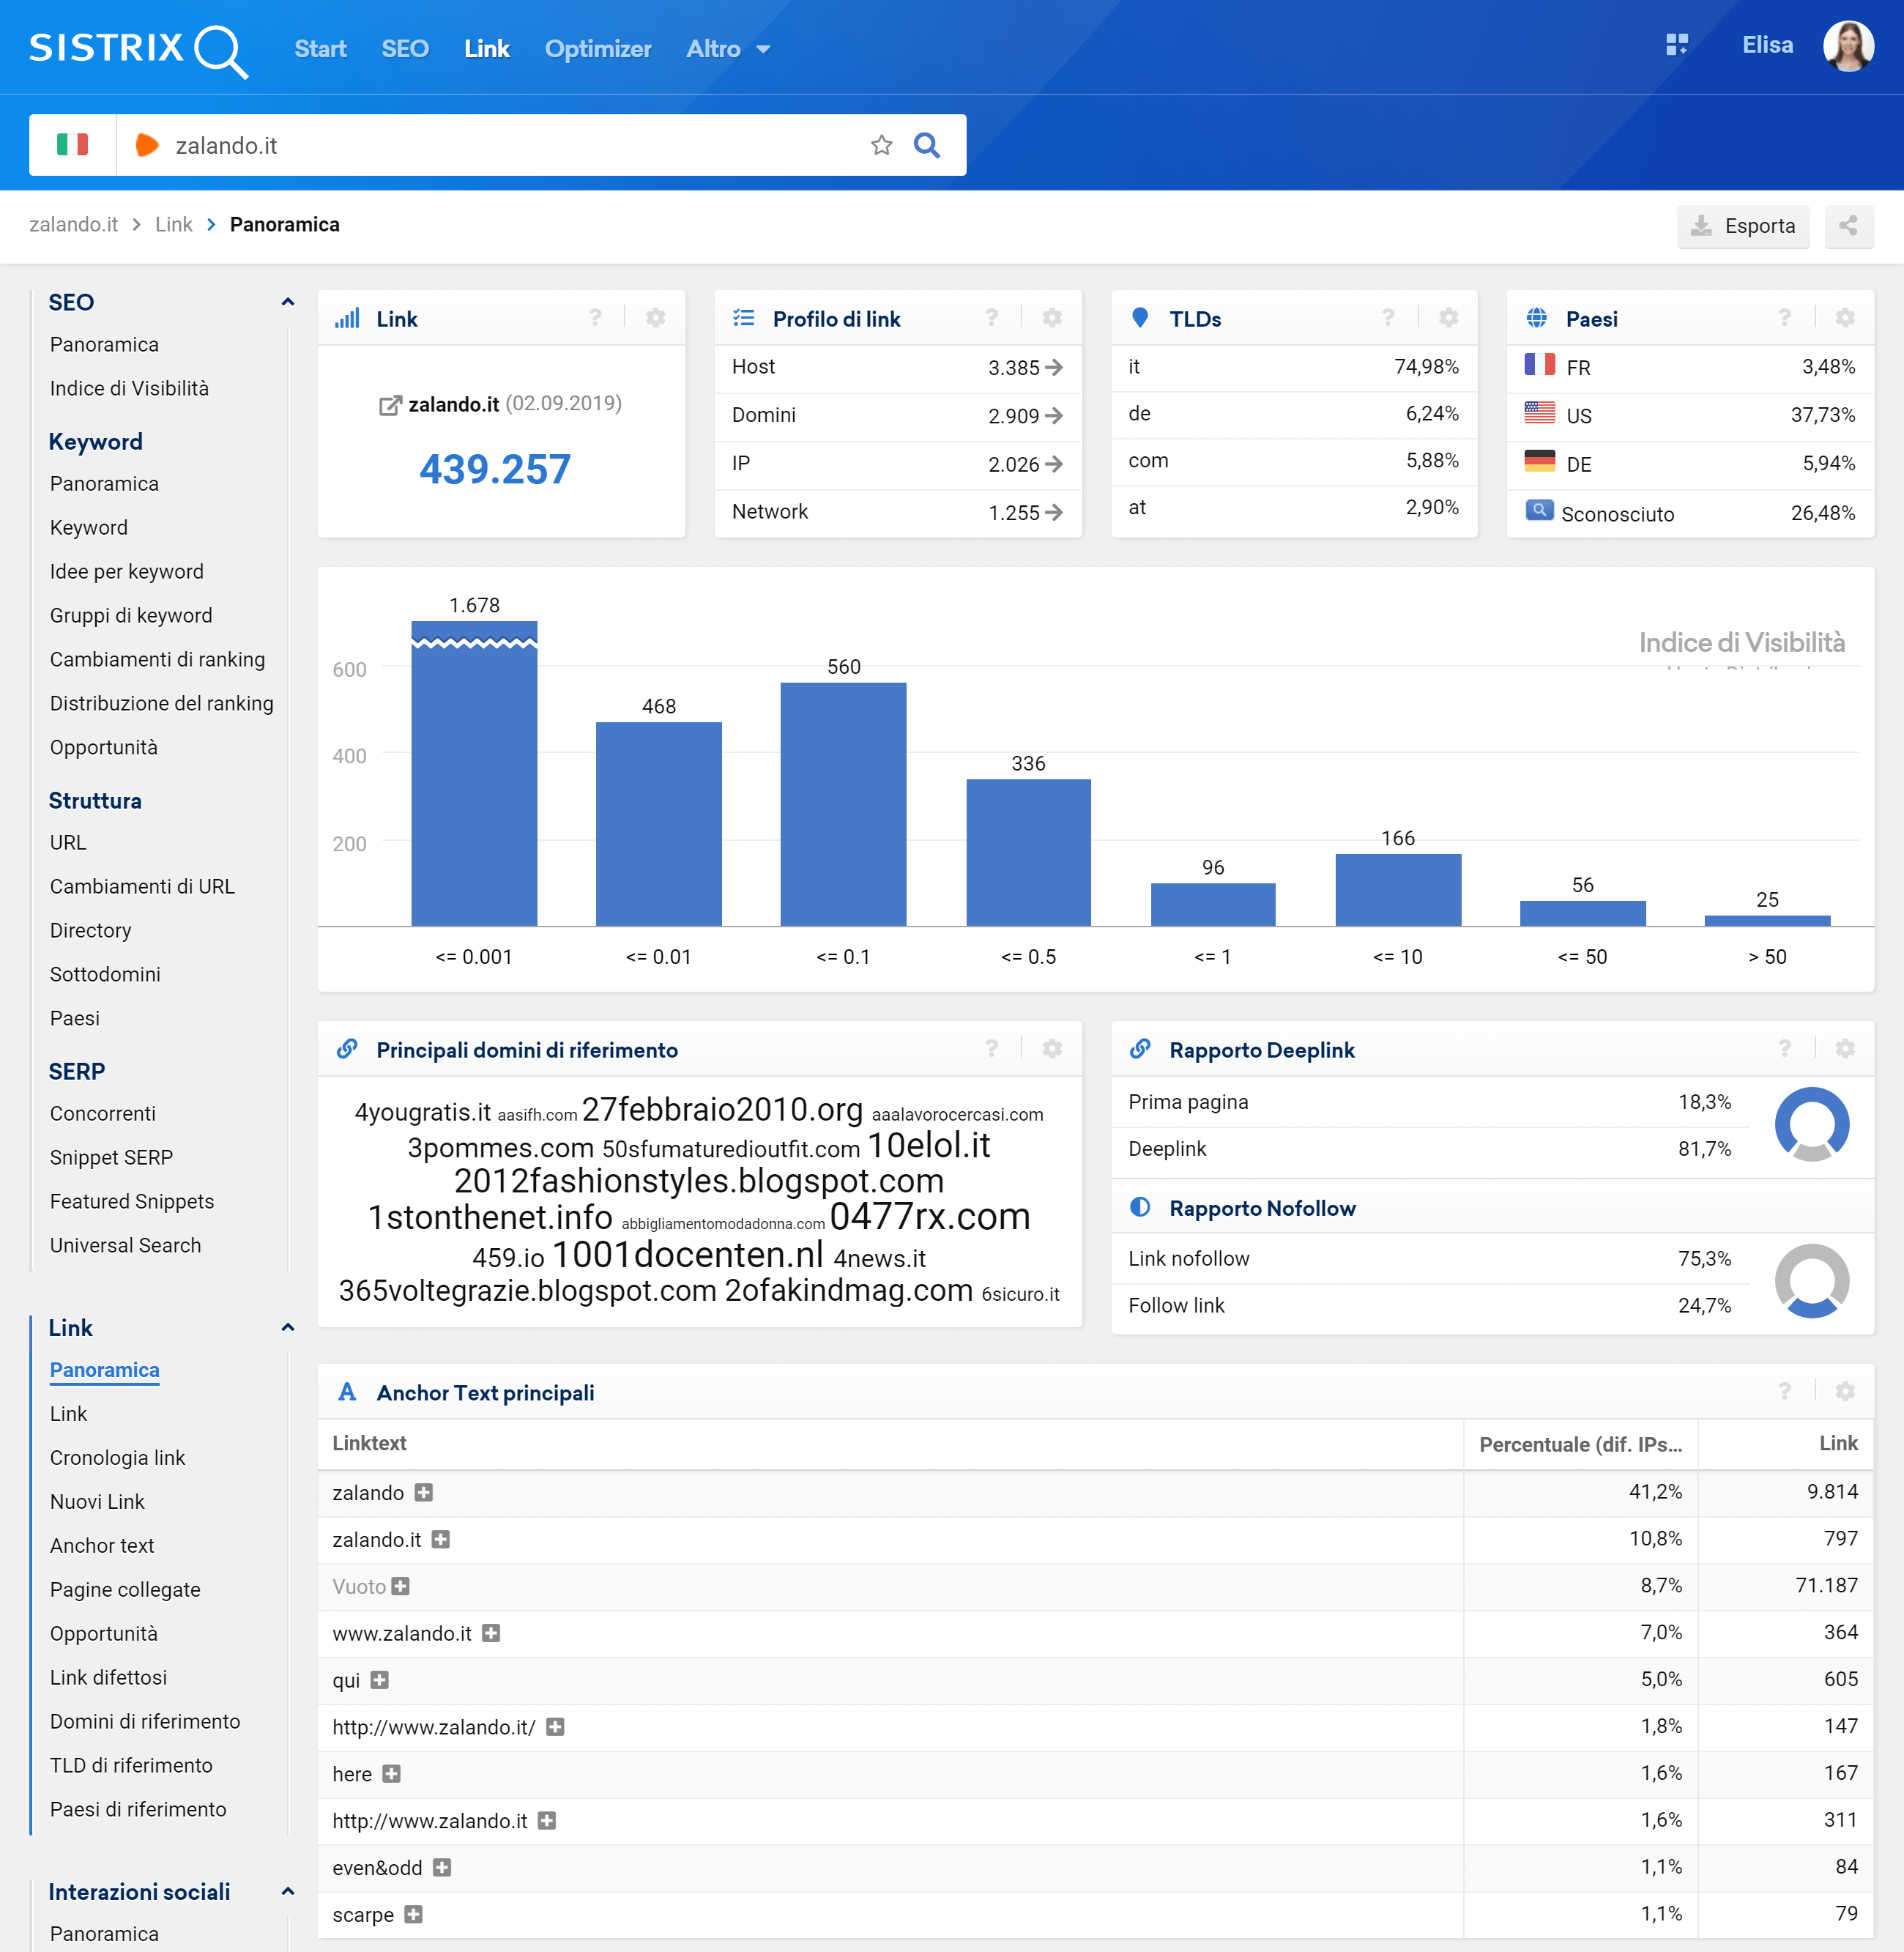Open Elisa's profile avatar
Image resolution: width=1904 pixels, height=1952 pixels.
[x=1848, y=45]
